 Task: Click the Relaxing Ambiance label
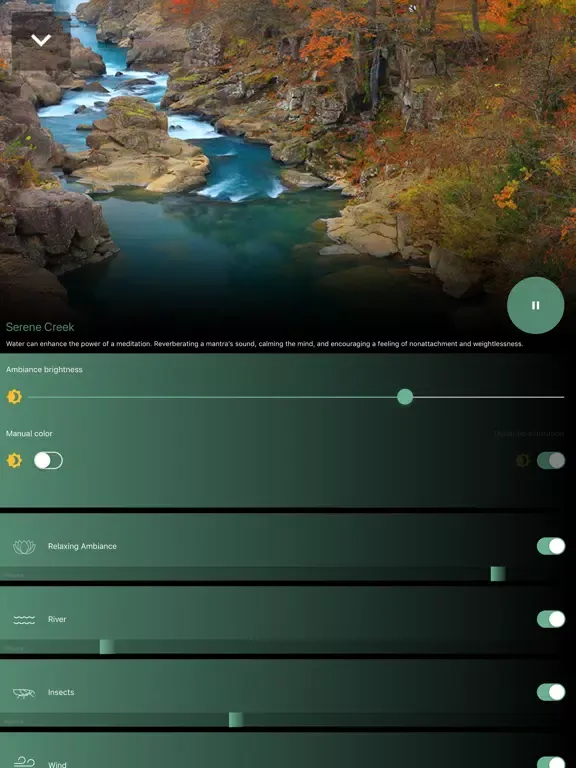click(82, 546)
